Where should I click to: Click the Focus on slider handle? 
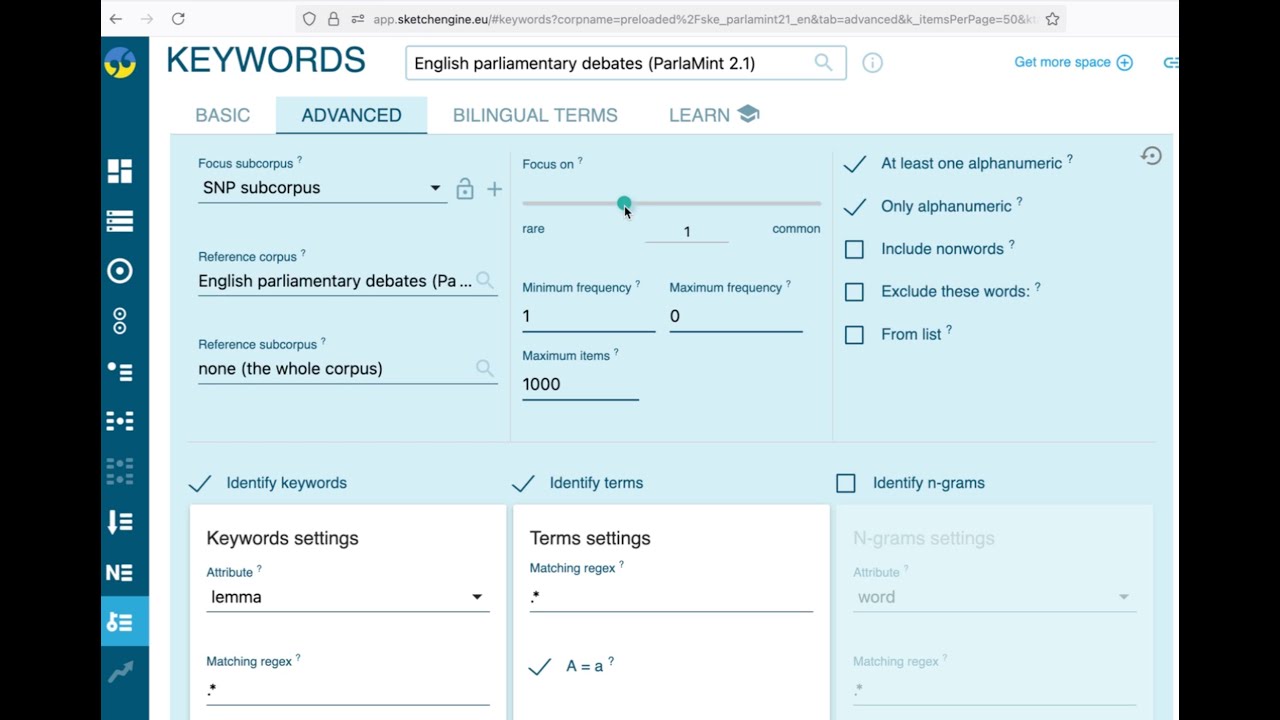click(x=624, y=203)
